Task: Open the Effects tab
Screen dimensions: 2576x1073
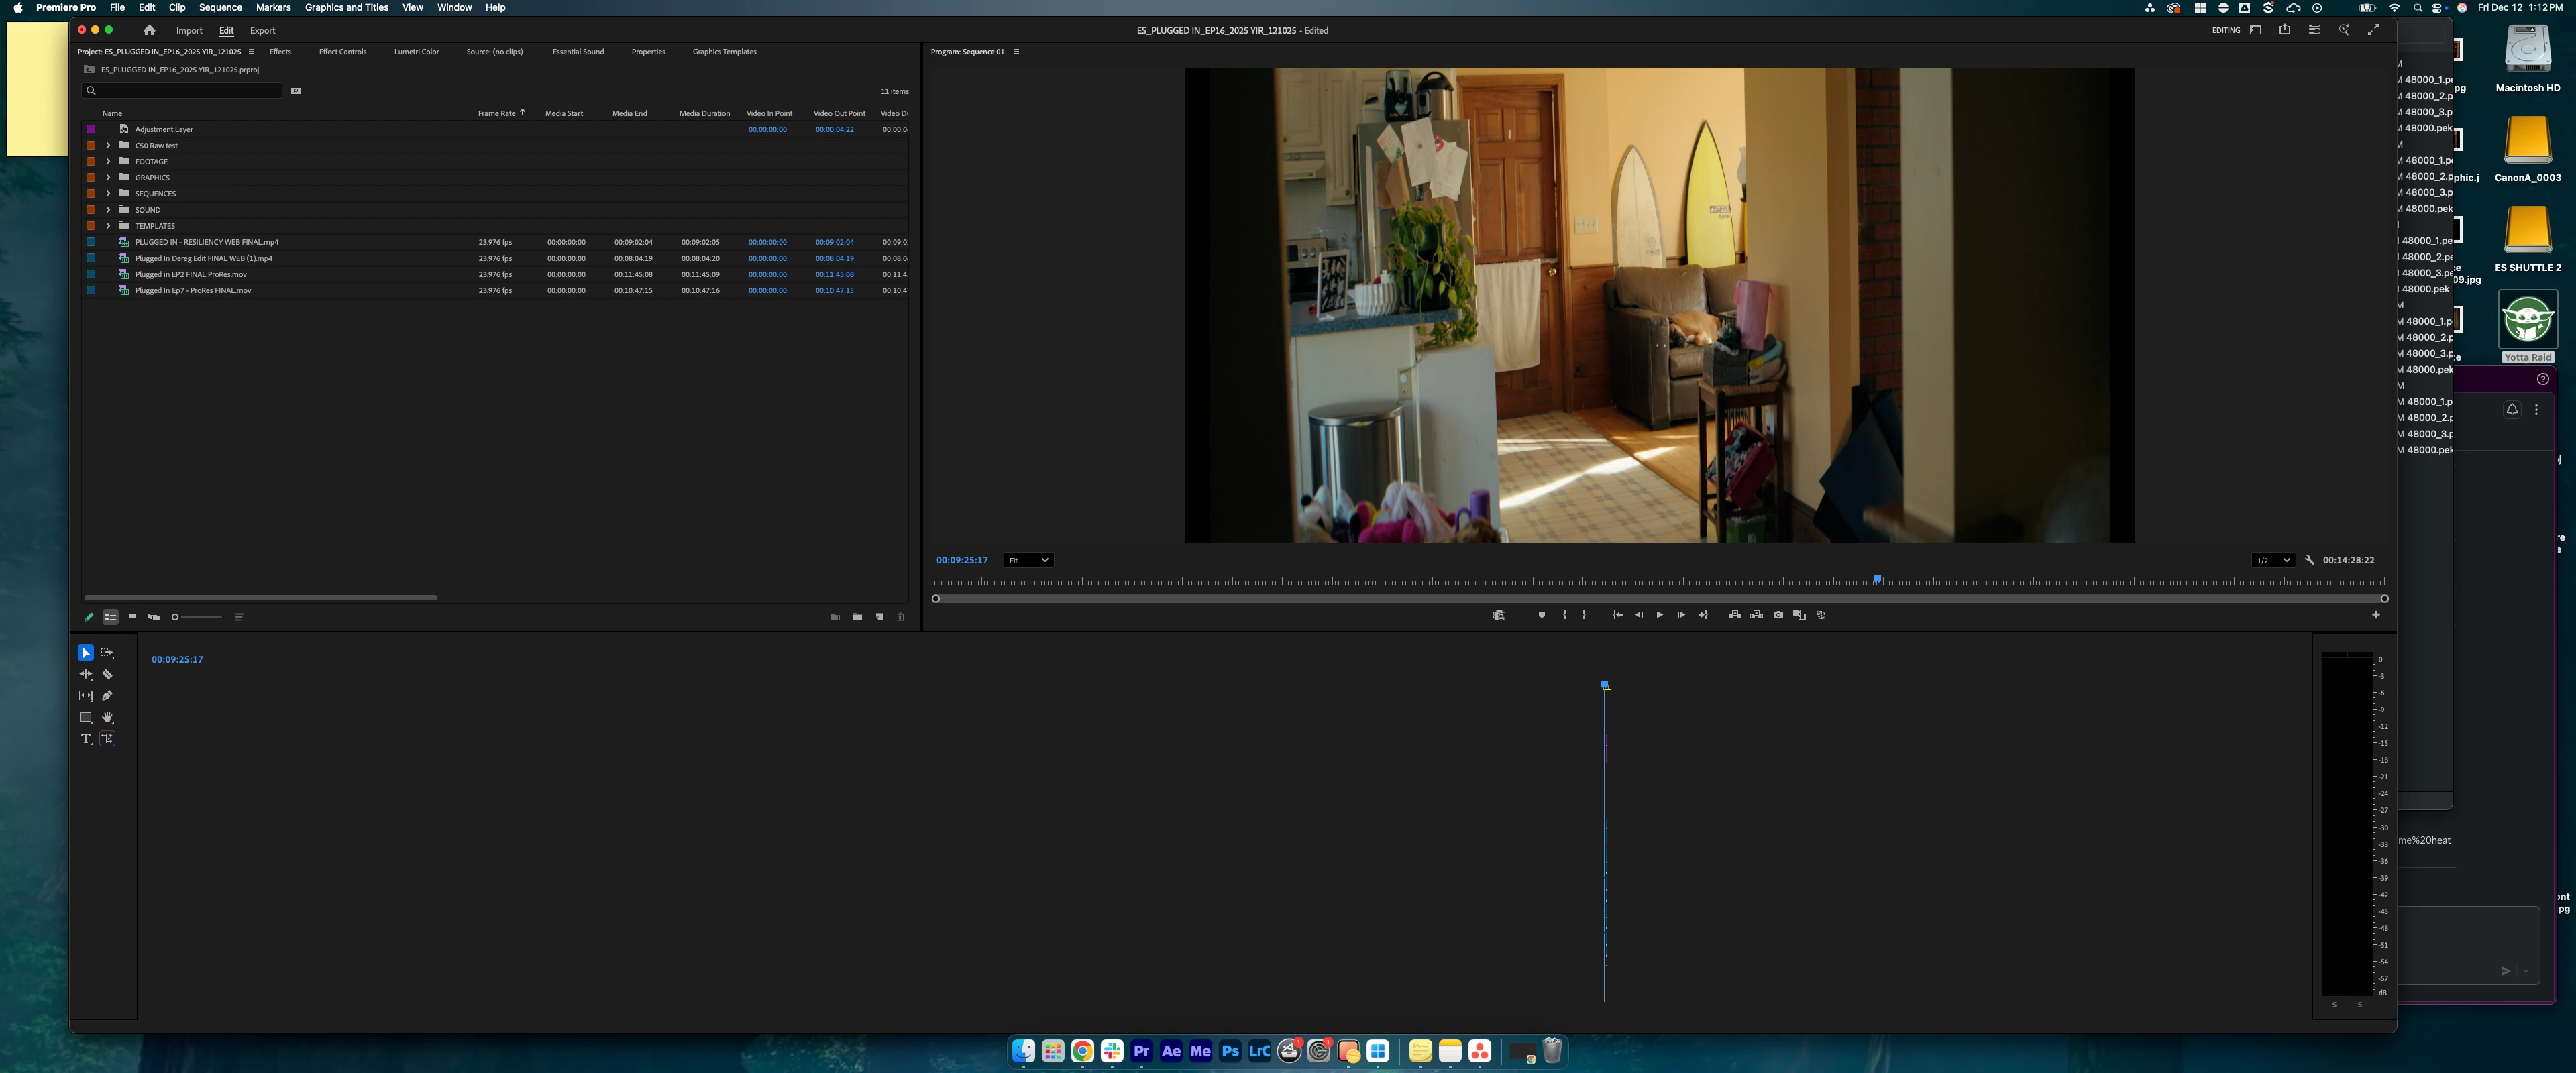Action: click(x=280, y=52)
